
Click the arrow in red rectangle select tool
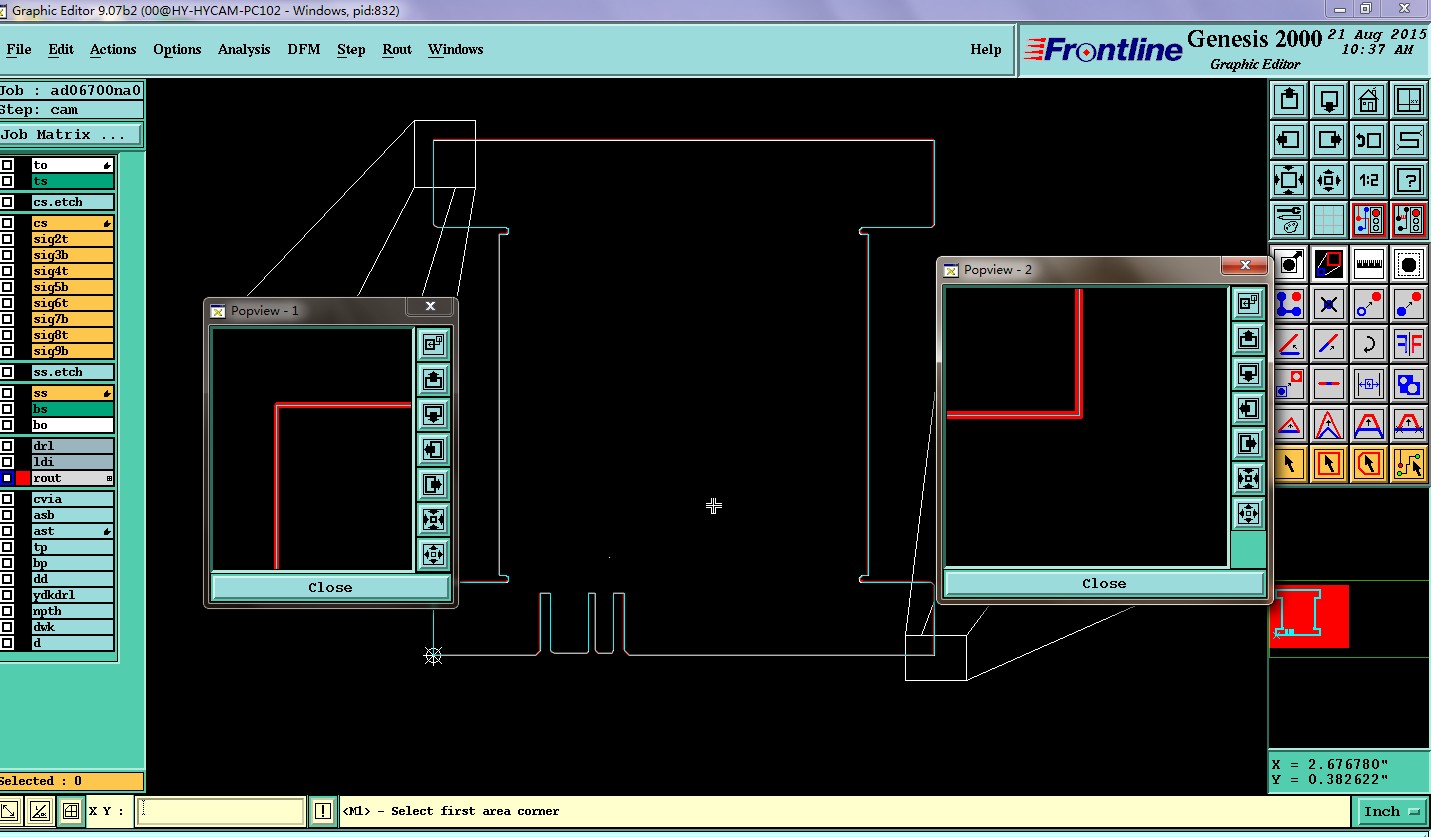click(1329, 464)
